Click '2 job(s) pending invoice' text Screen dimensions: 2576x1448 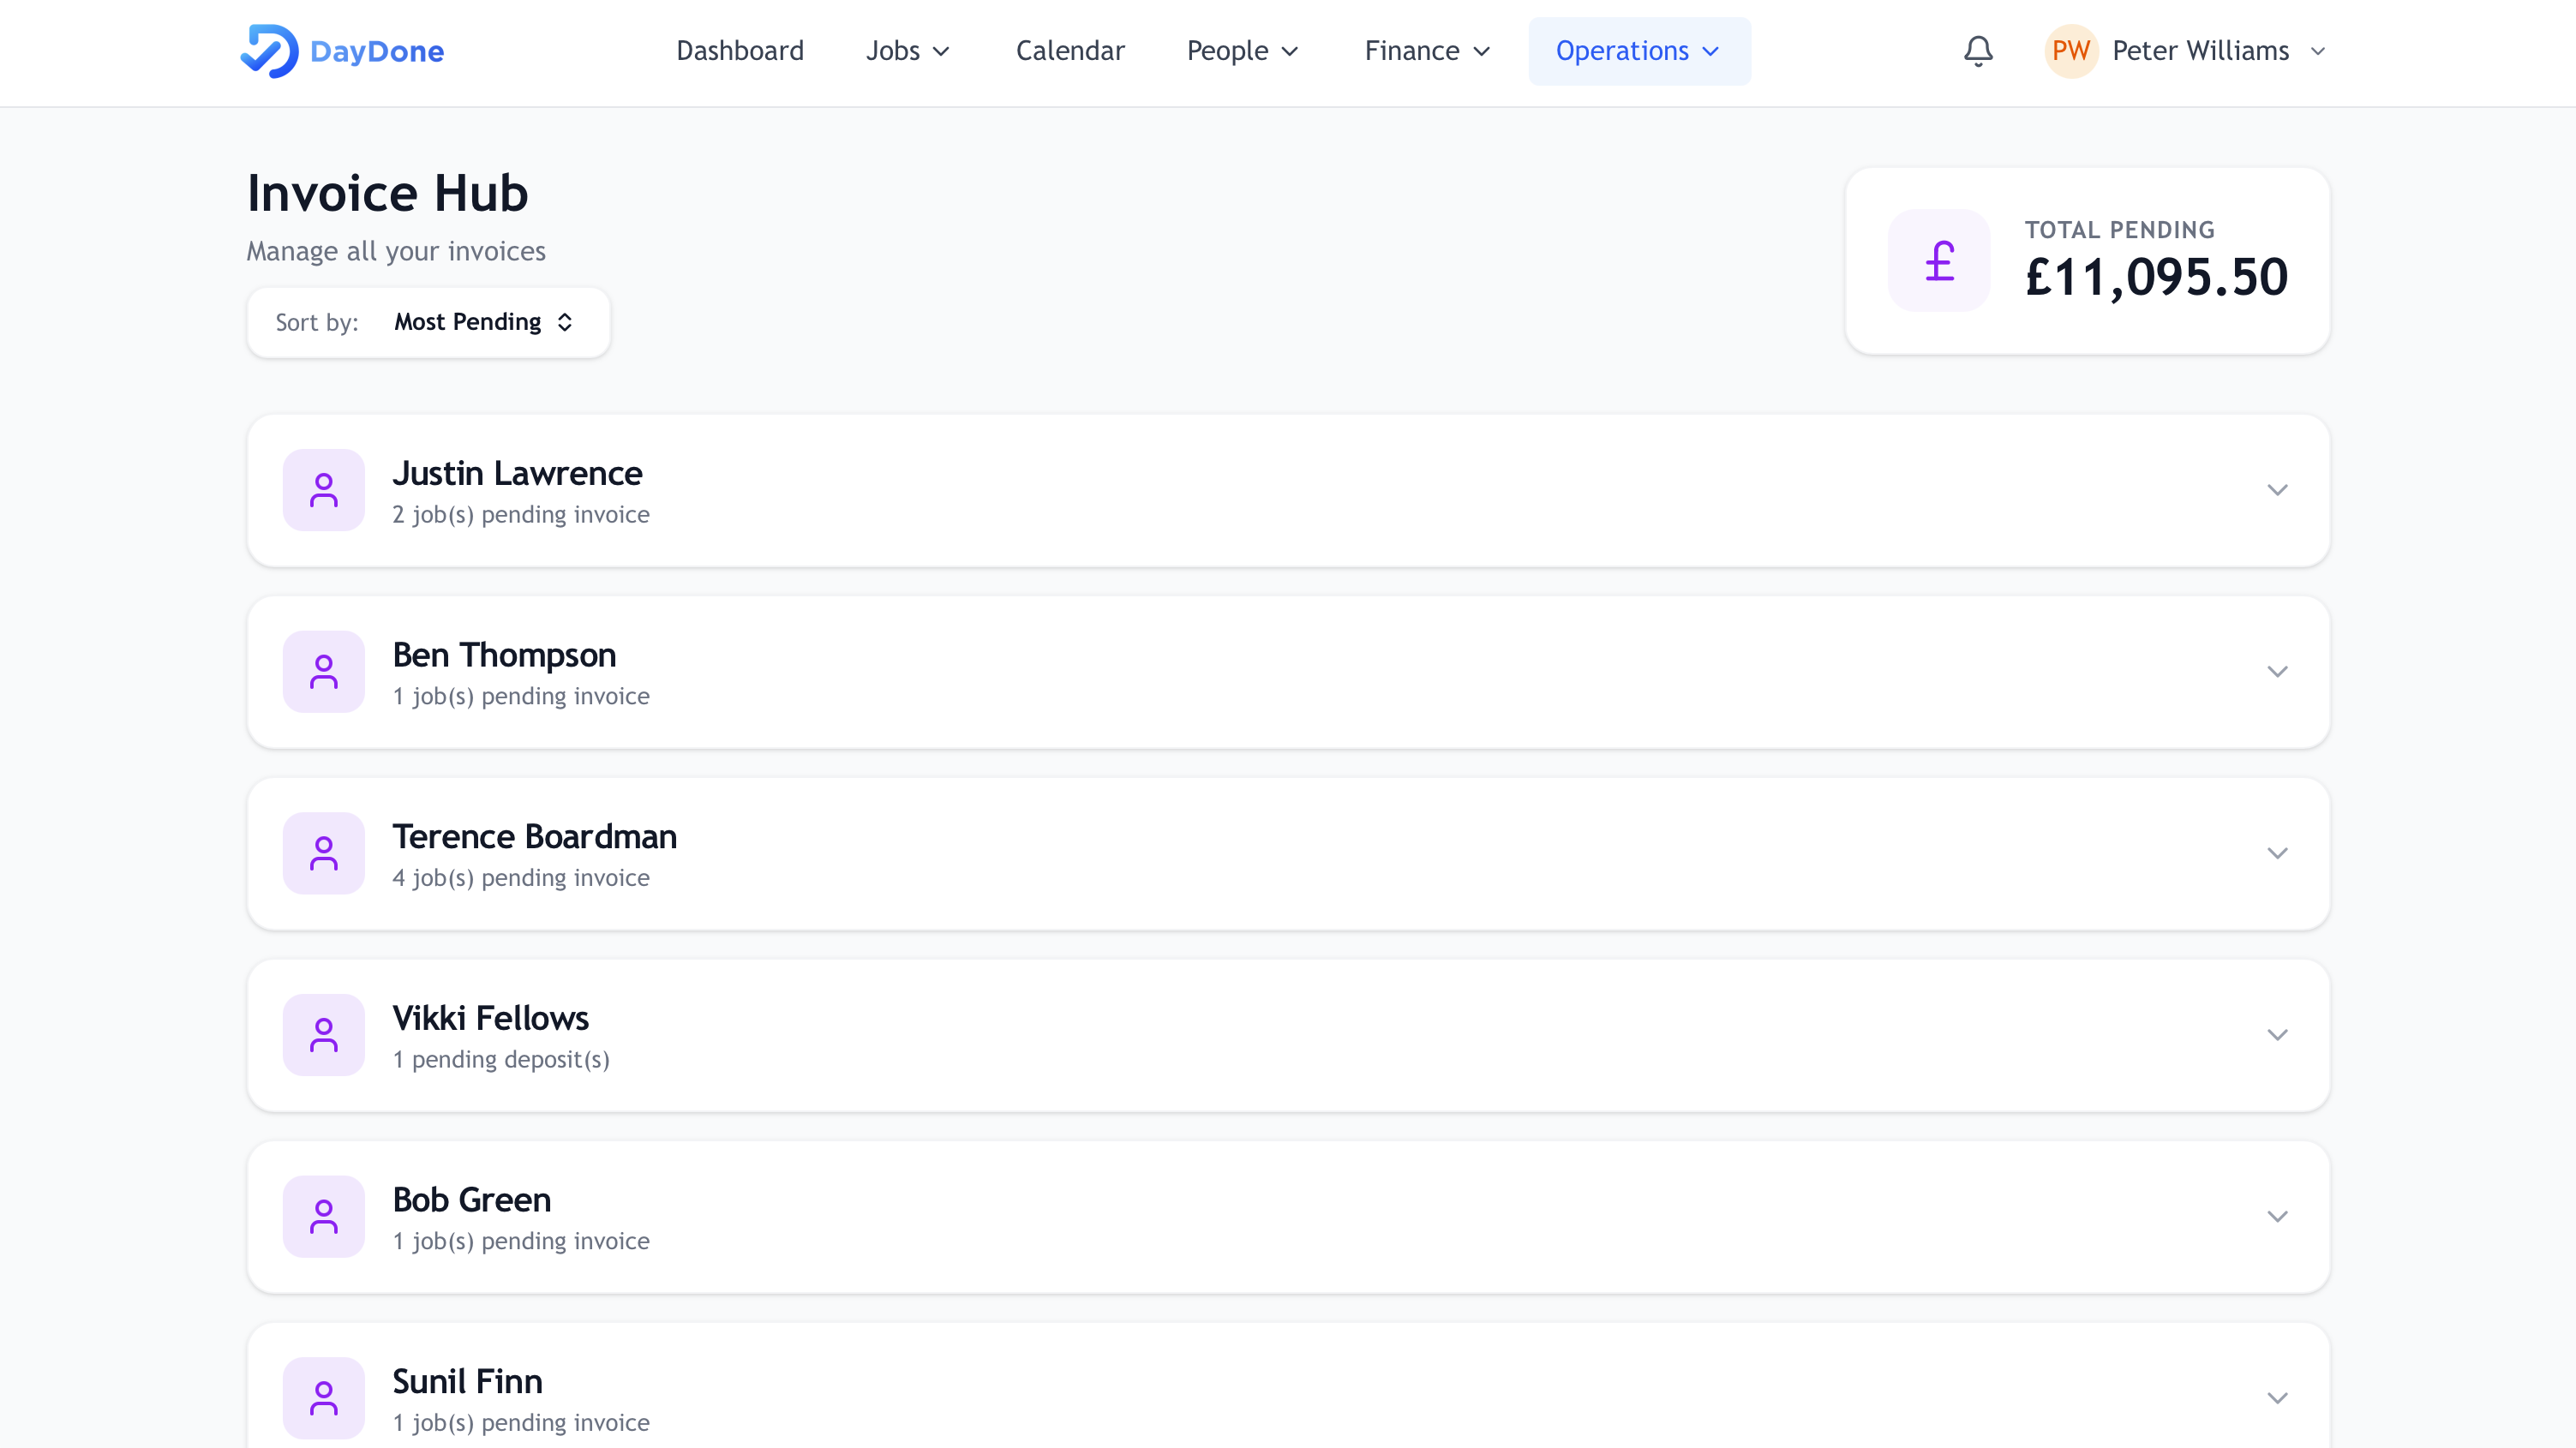coord(521,515)
